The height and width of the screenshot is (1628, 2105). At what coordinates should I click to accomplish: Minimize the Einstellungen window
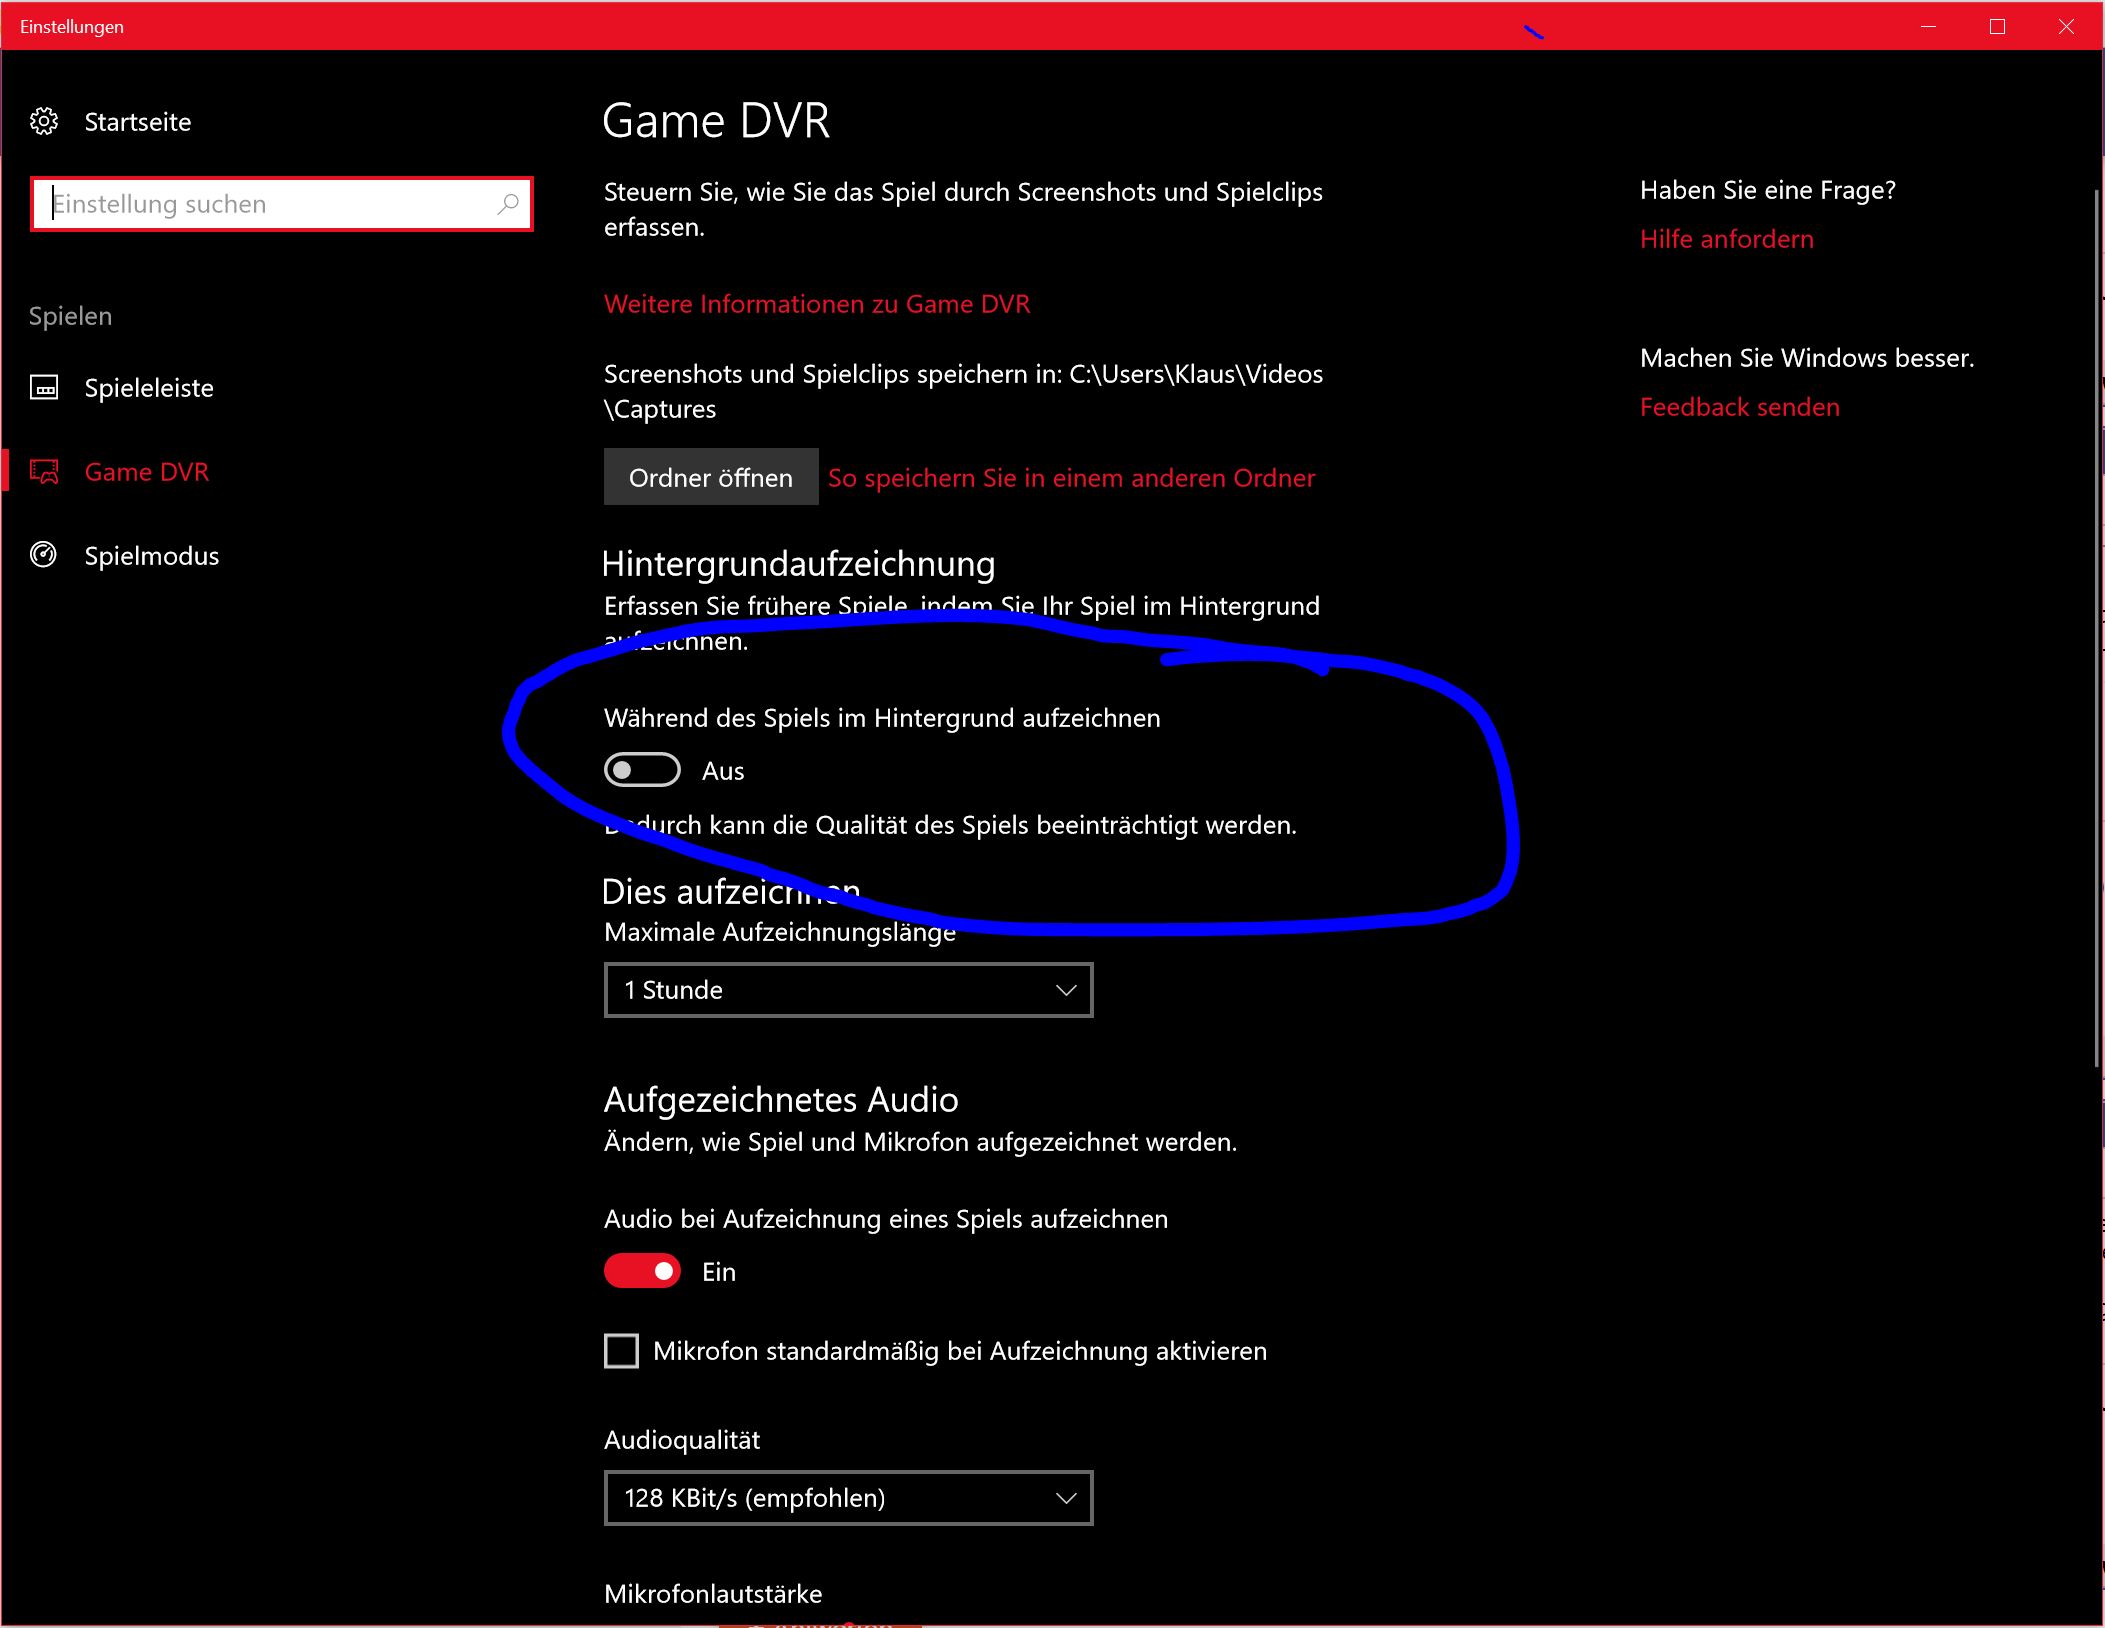click(x=1928, y=27)
